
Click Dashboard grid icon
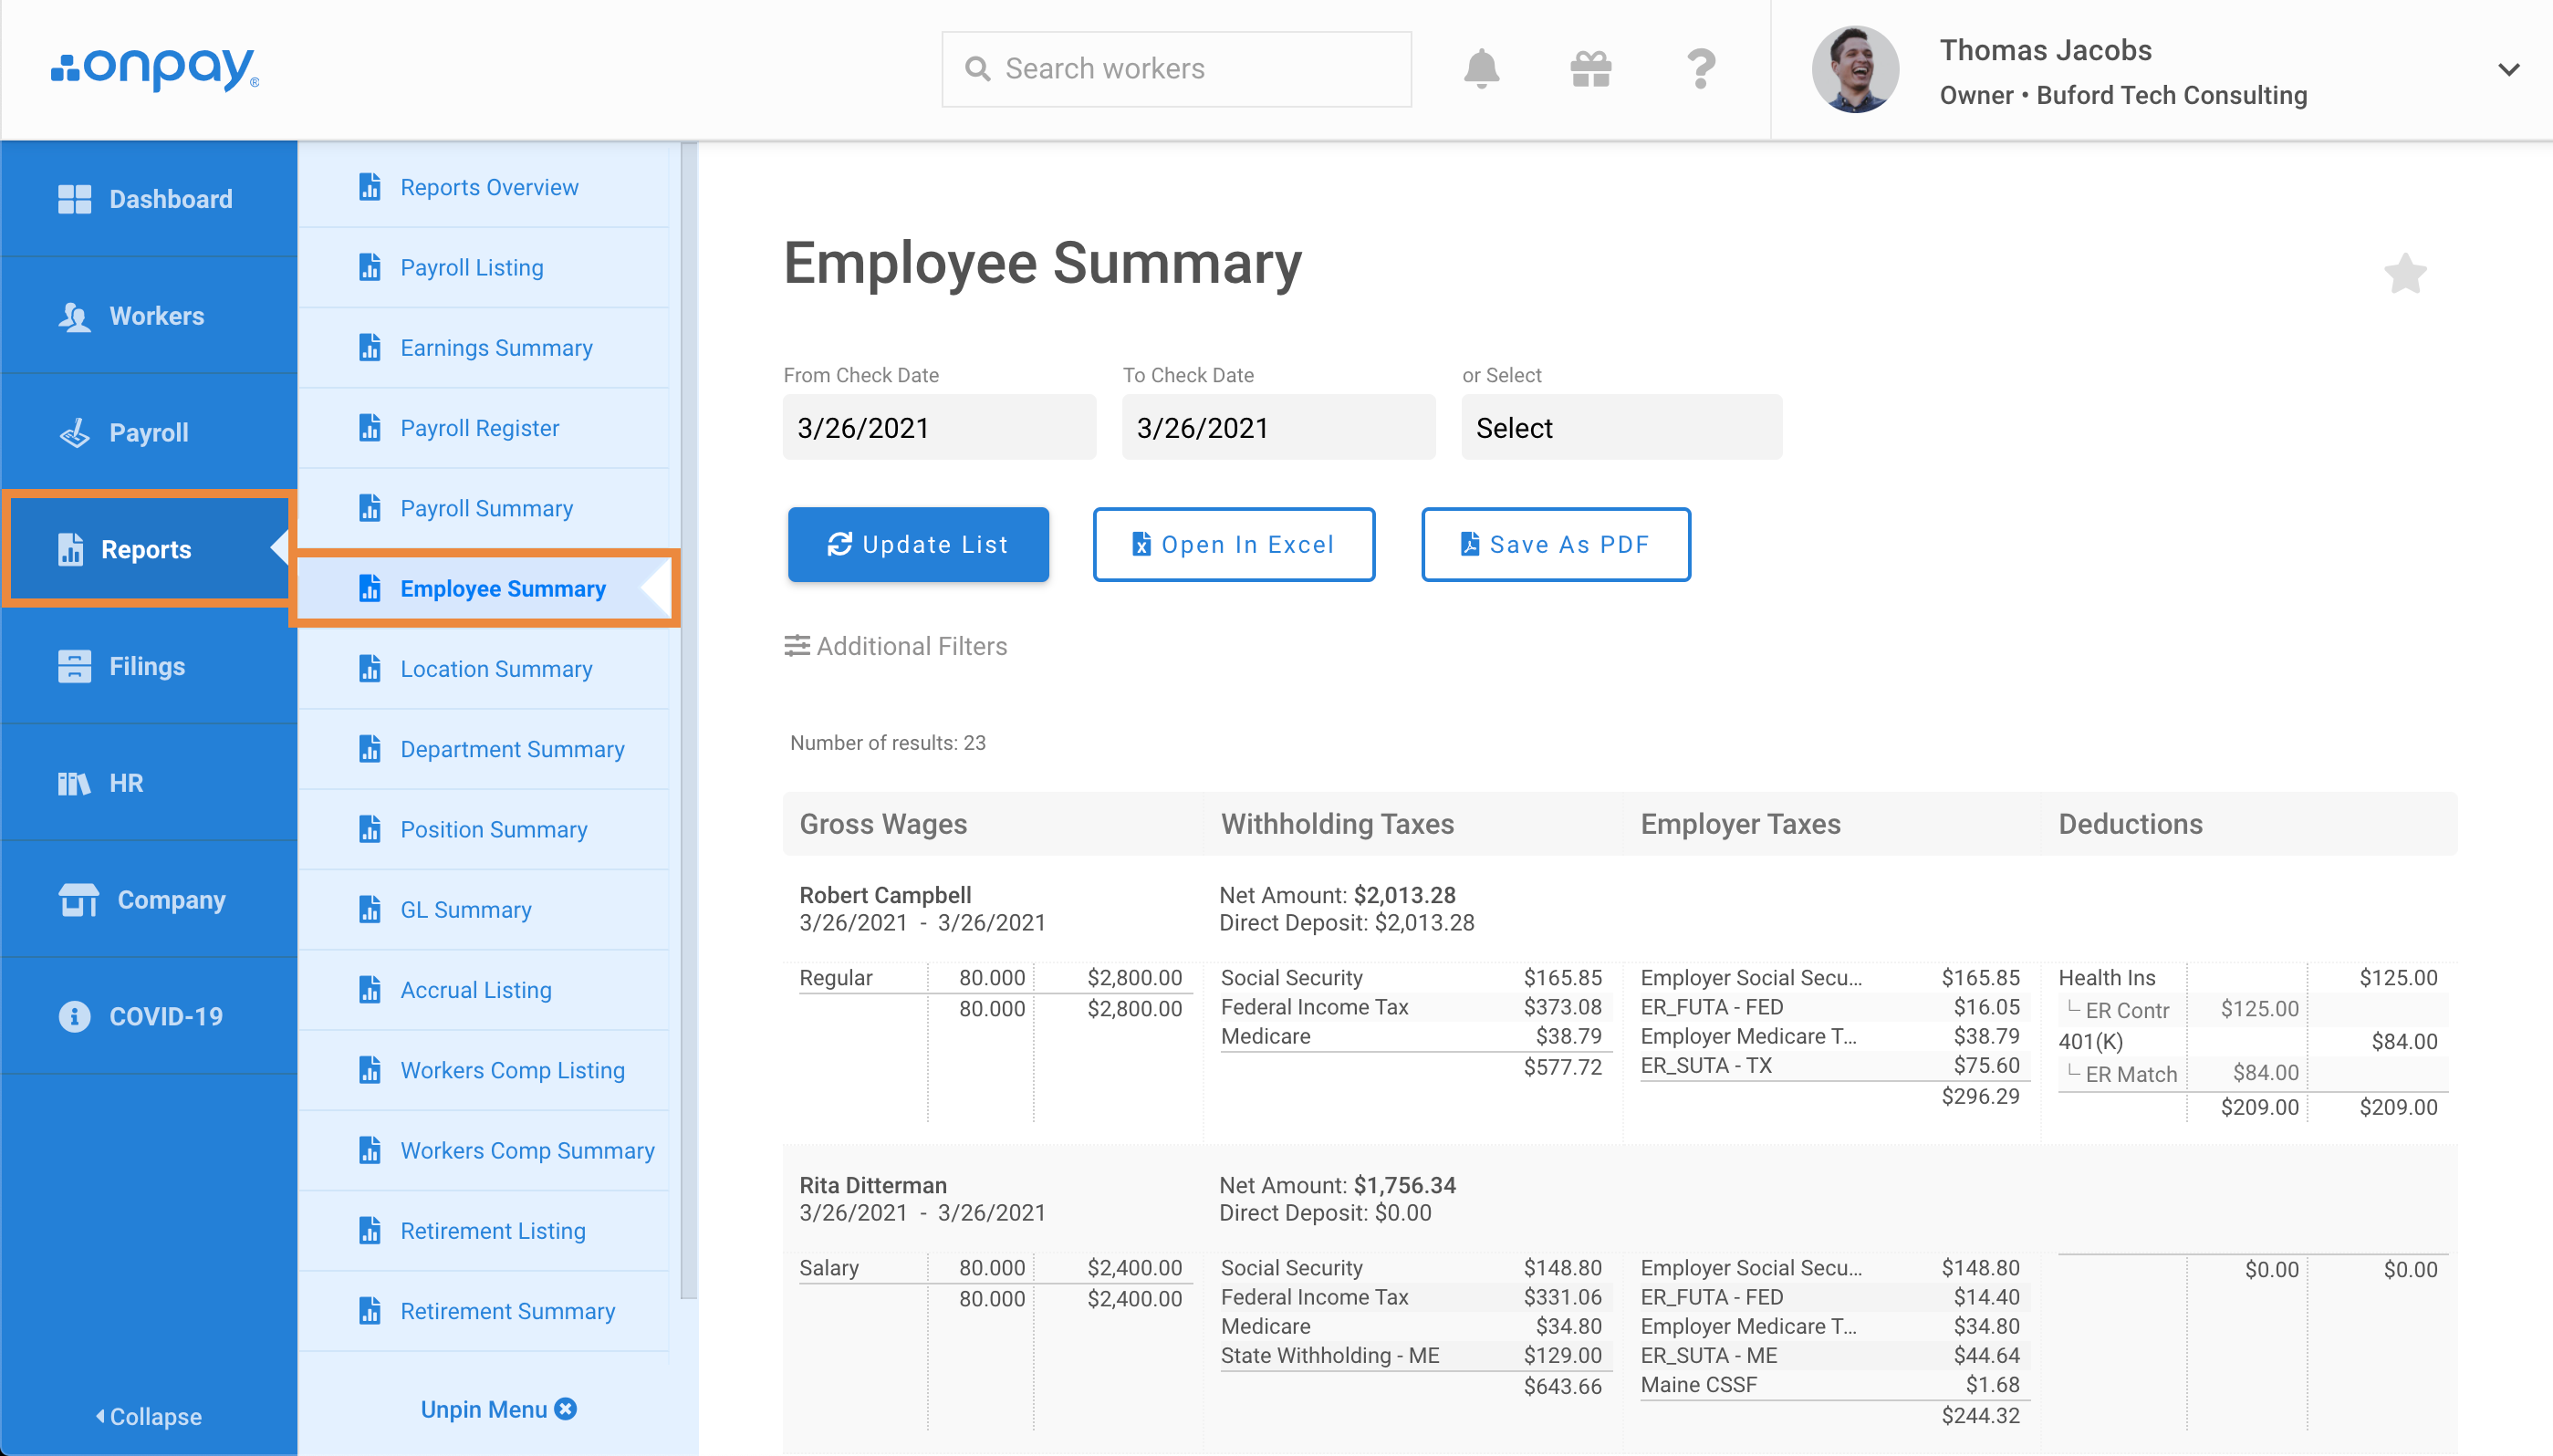click(x=74, y=199)
